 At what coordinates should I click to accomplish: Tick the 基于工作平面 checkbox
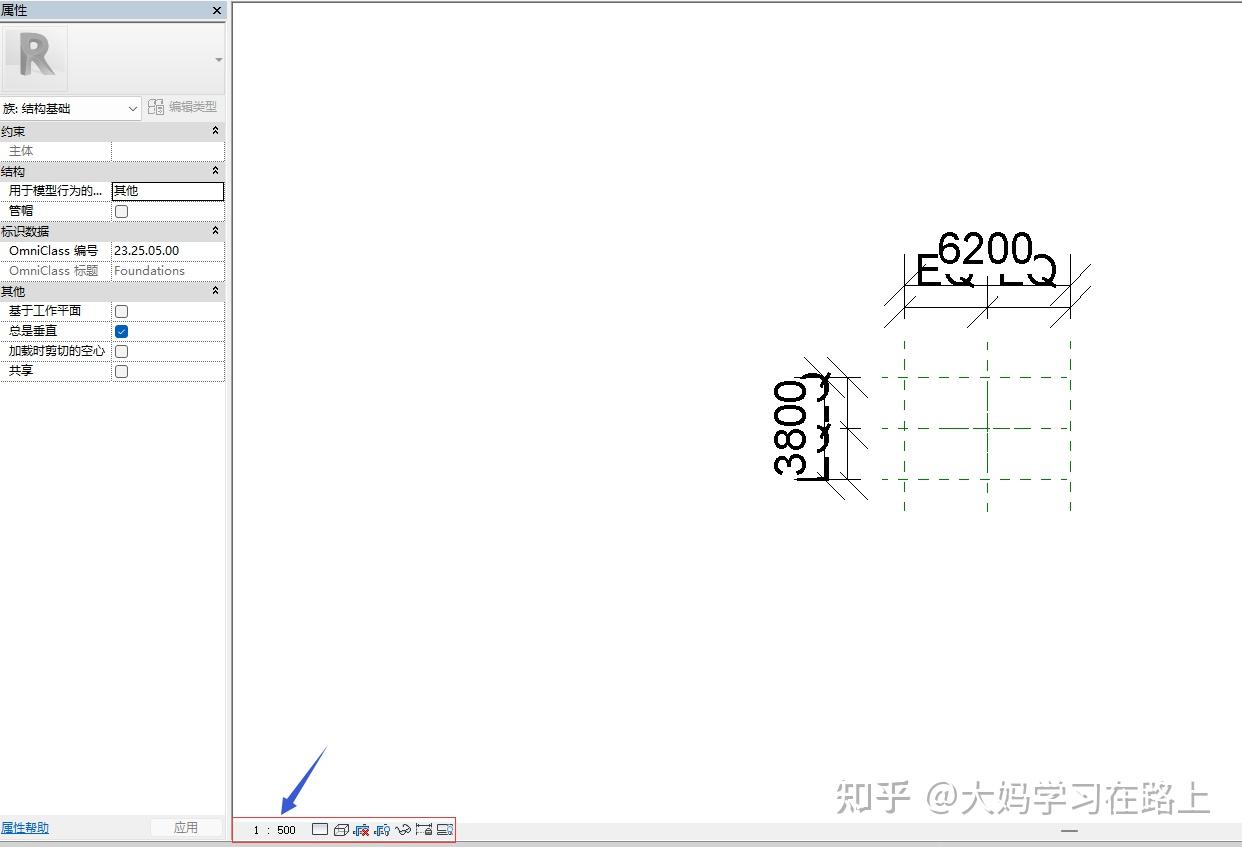[121, 311]
